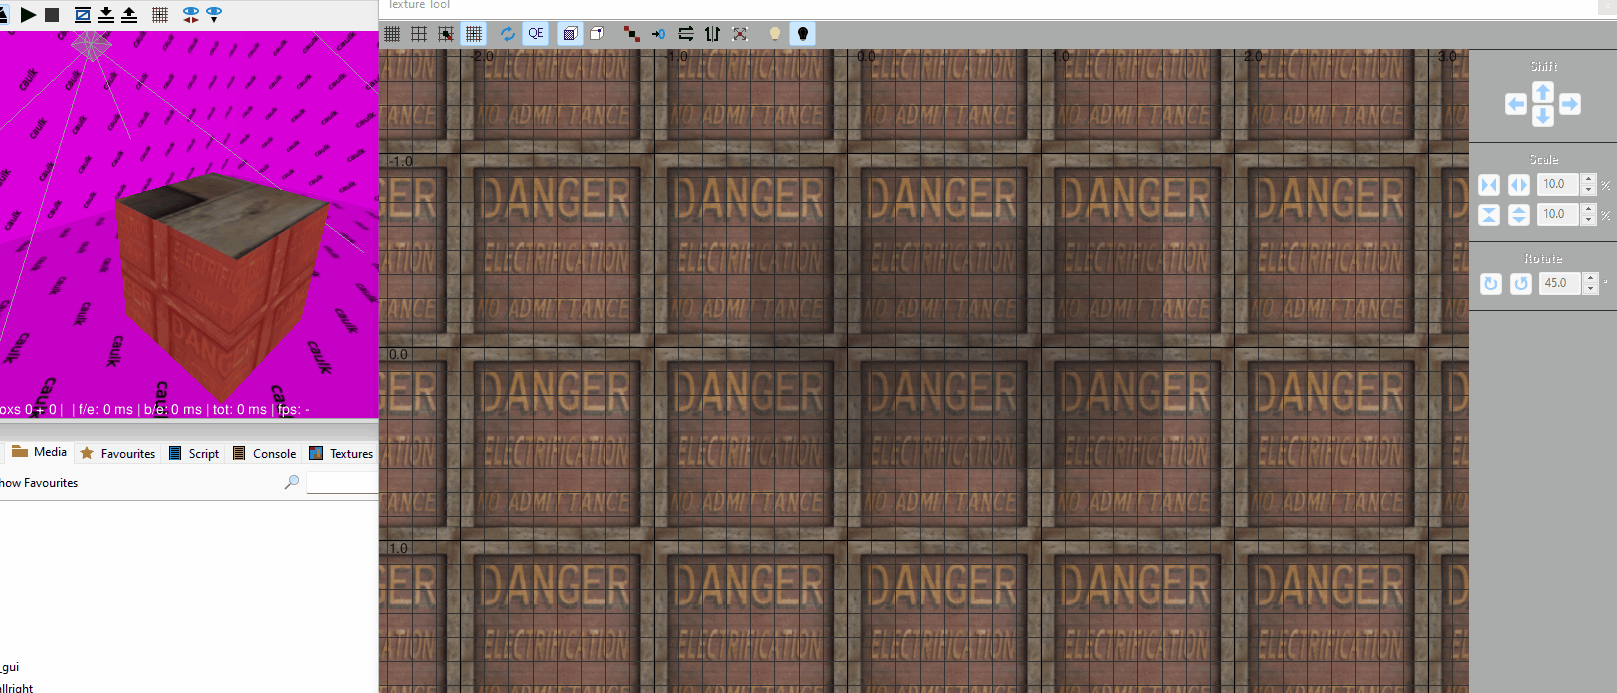Increase rotation angle with up spinner
1617x693 pixels.
[1591, 278]
